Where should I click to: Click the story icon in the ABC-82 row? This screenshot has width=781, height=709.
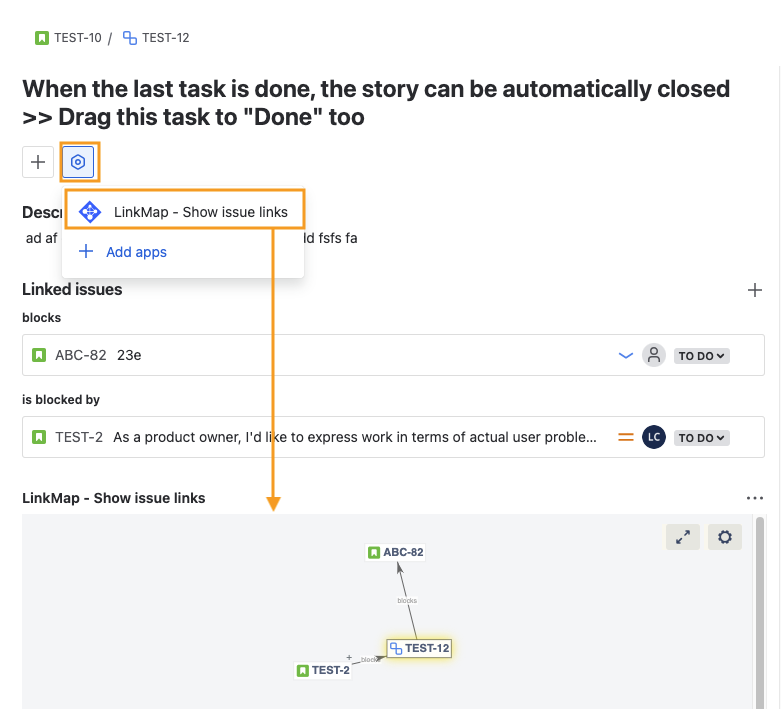(39, 355)
